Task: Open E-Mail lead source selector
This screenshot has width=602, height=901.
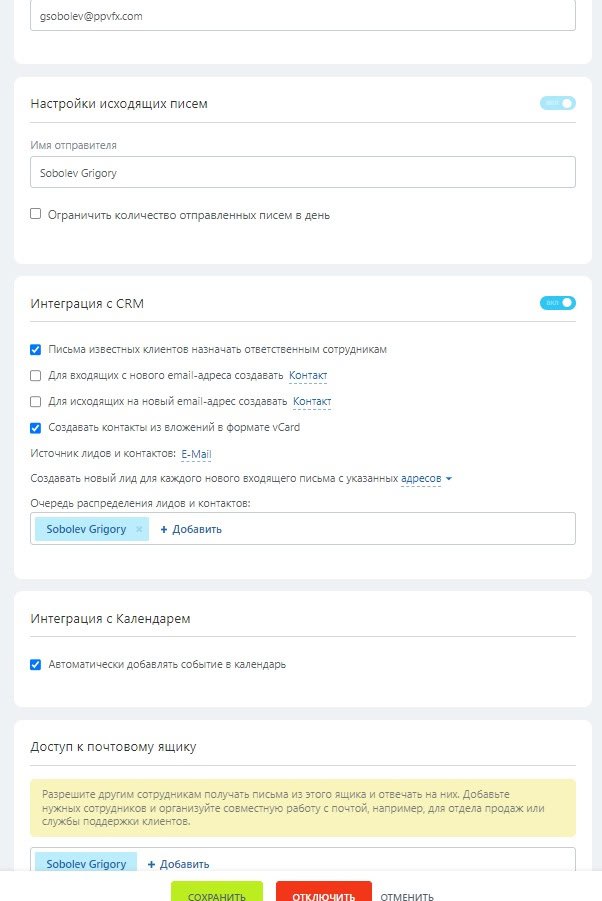Action: tap(196, 454)
